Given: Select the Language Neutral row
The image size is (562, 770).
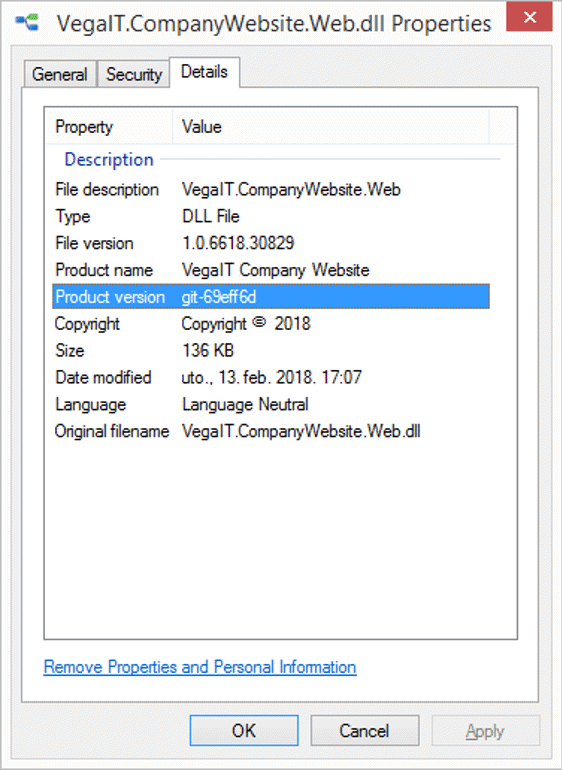Looking at the screenshot, I should pyautogui.click(x=271, y=404).
